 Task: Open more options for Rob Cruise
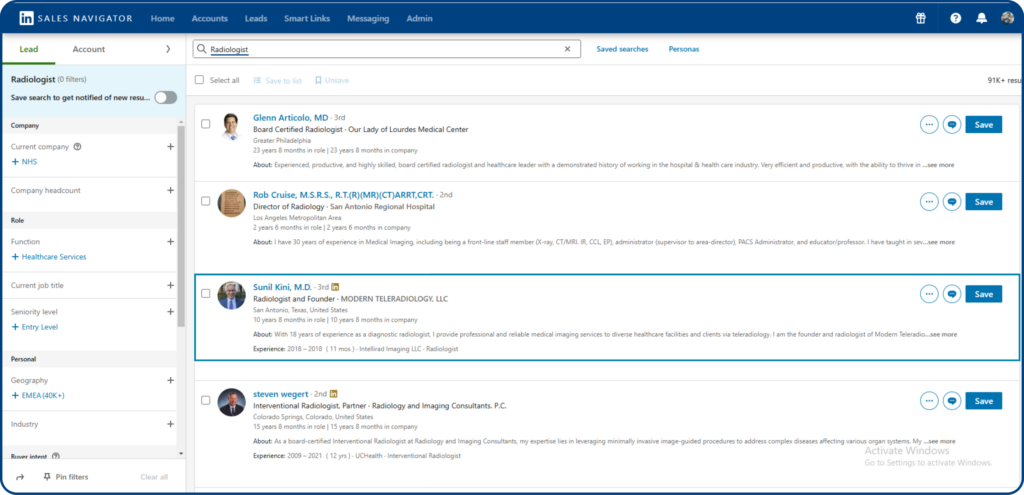[x=929, y=202]
